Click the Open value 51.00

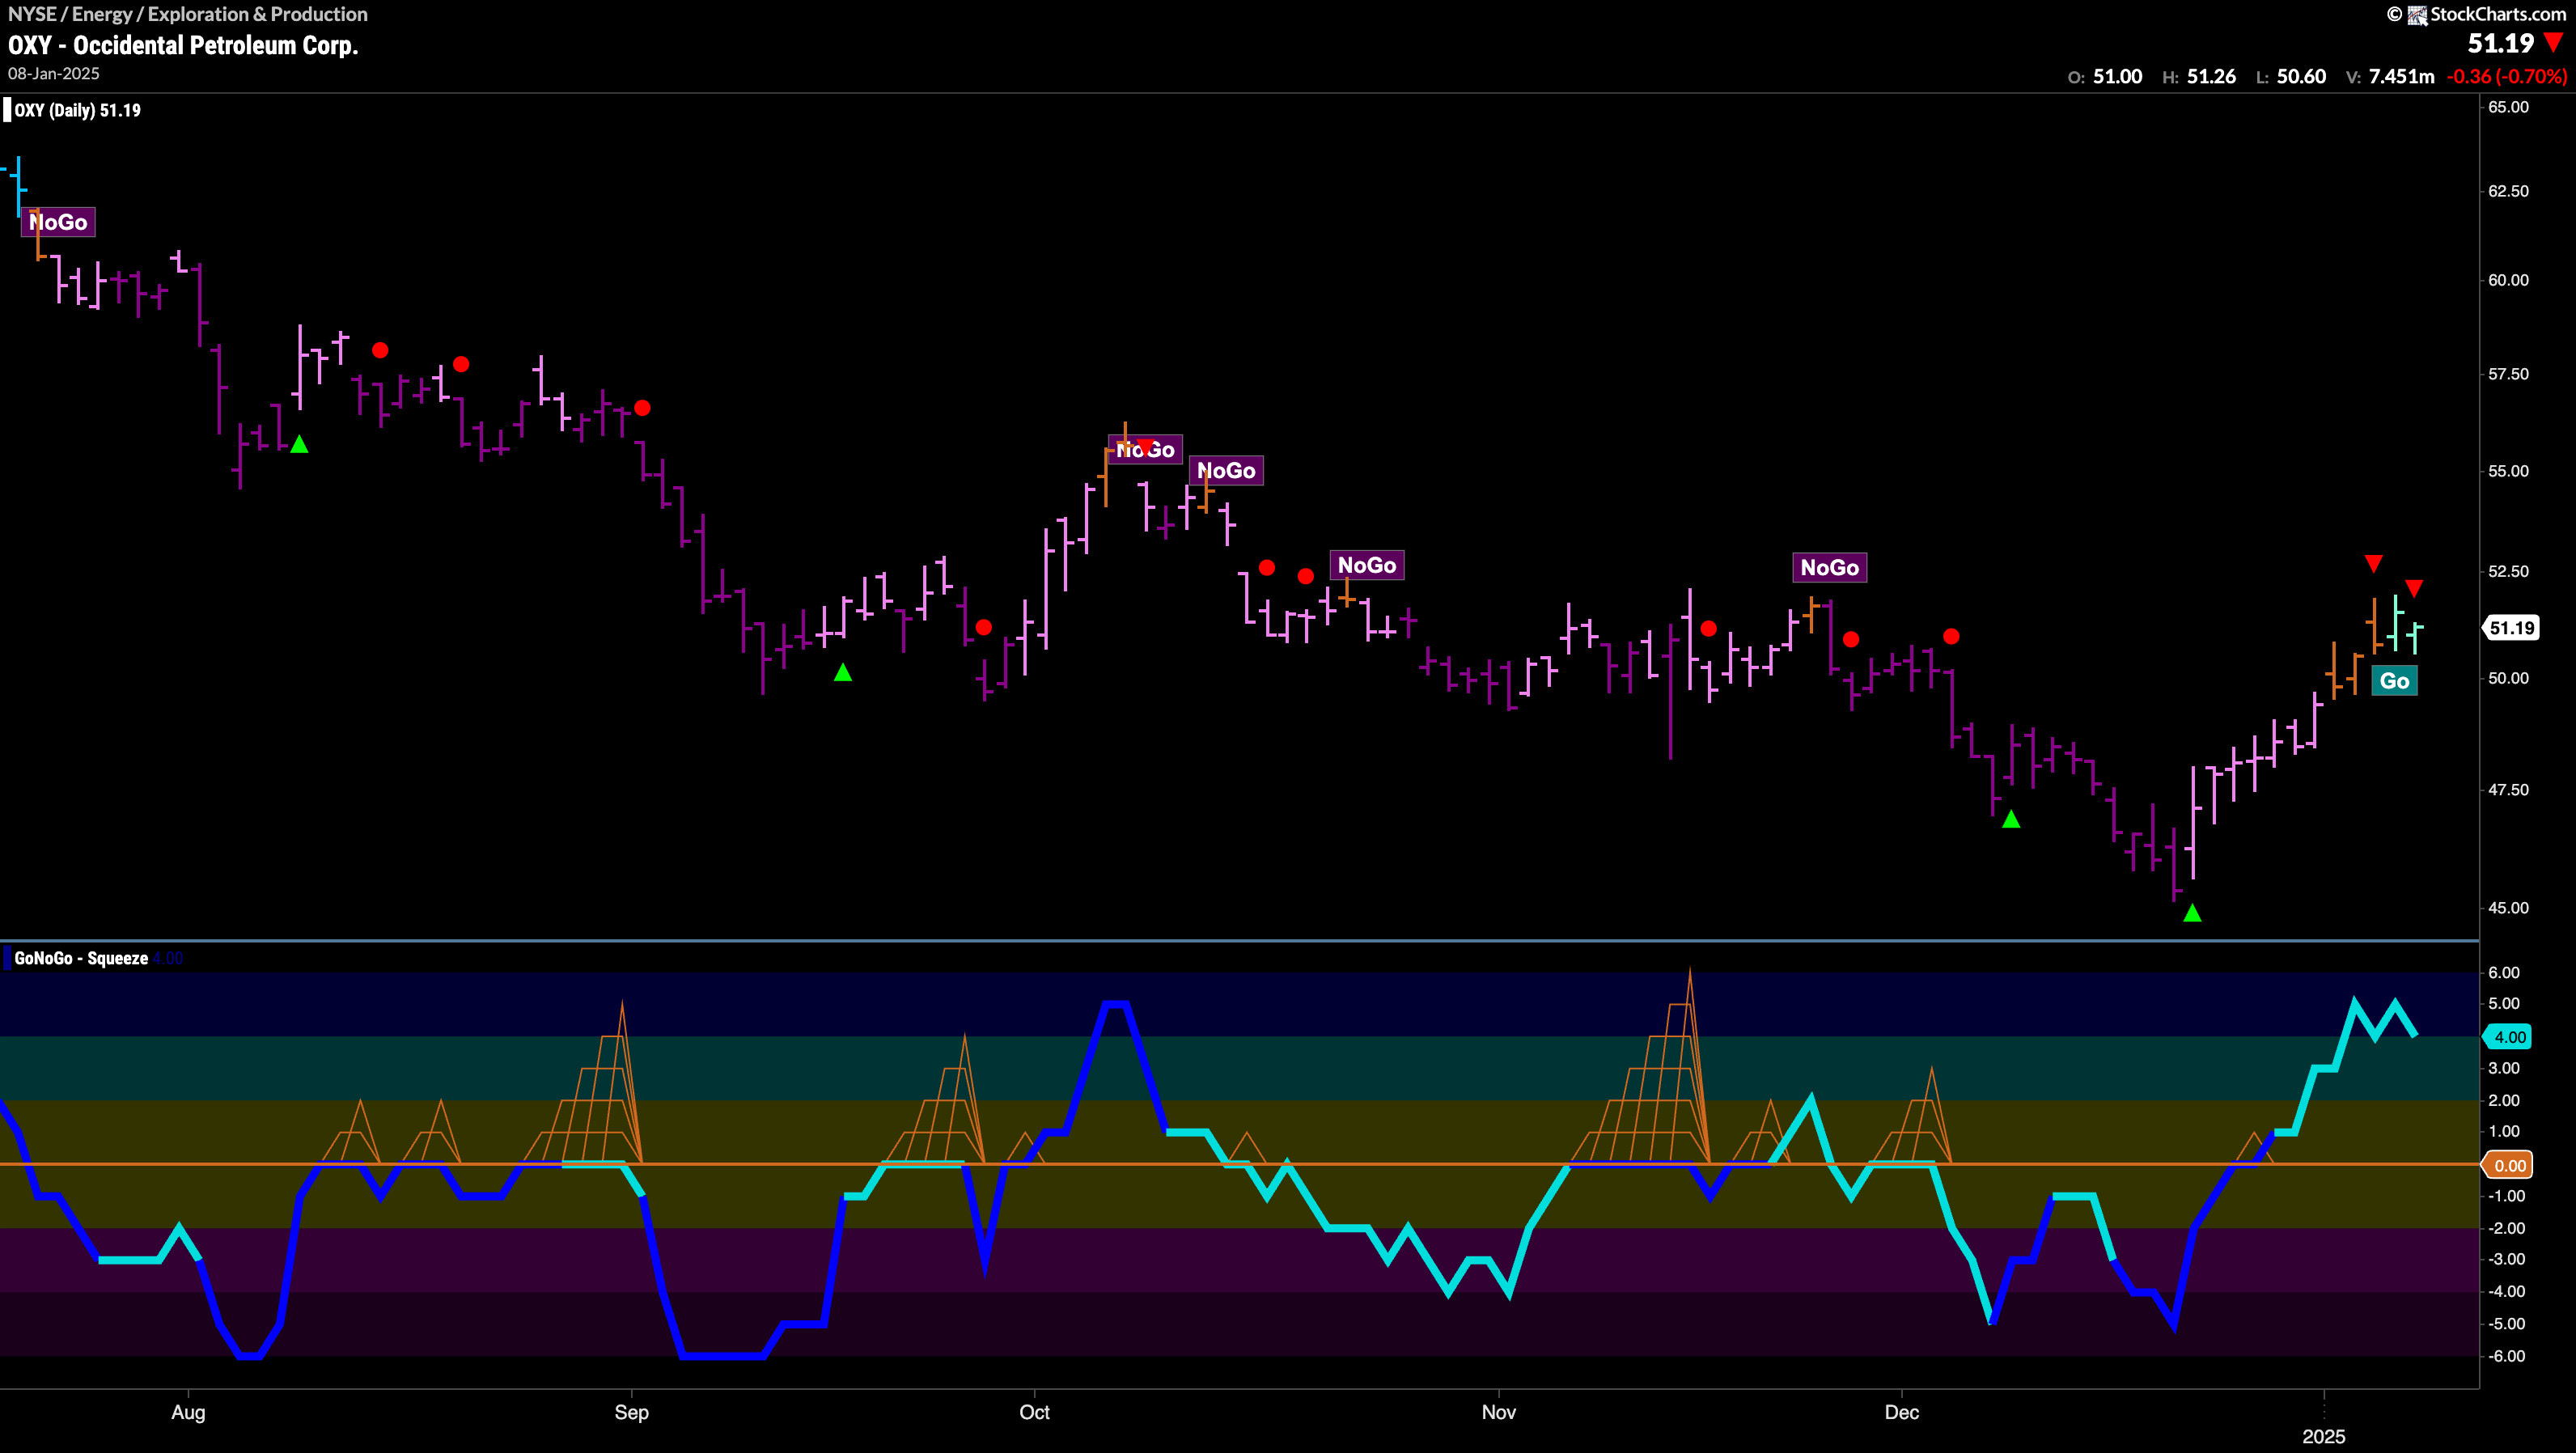click(x=2118, y=77)
